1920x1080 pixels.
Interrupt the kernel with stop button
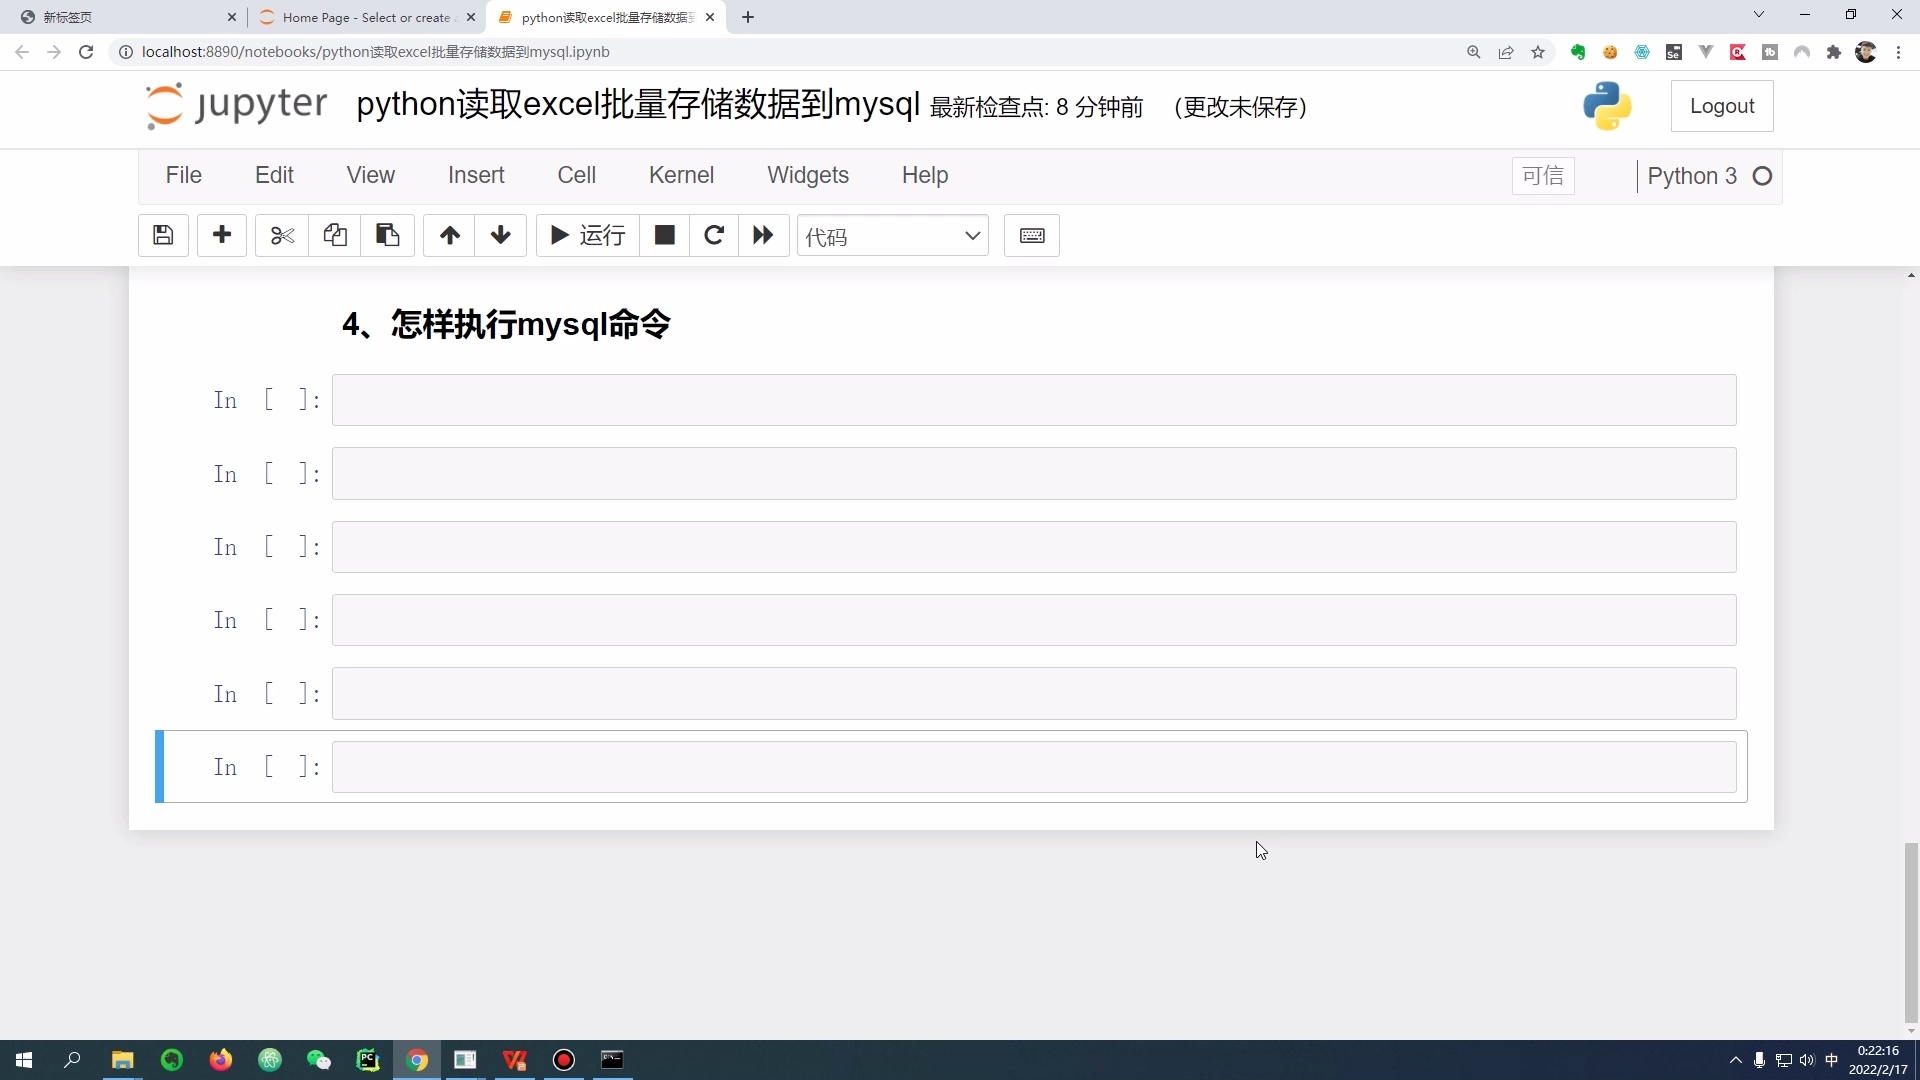click(664, 235)
